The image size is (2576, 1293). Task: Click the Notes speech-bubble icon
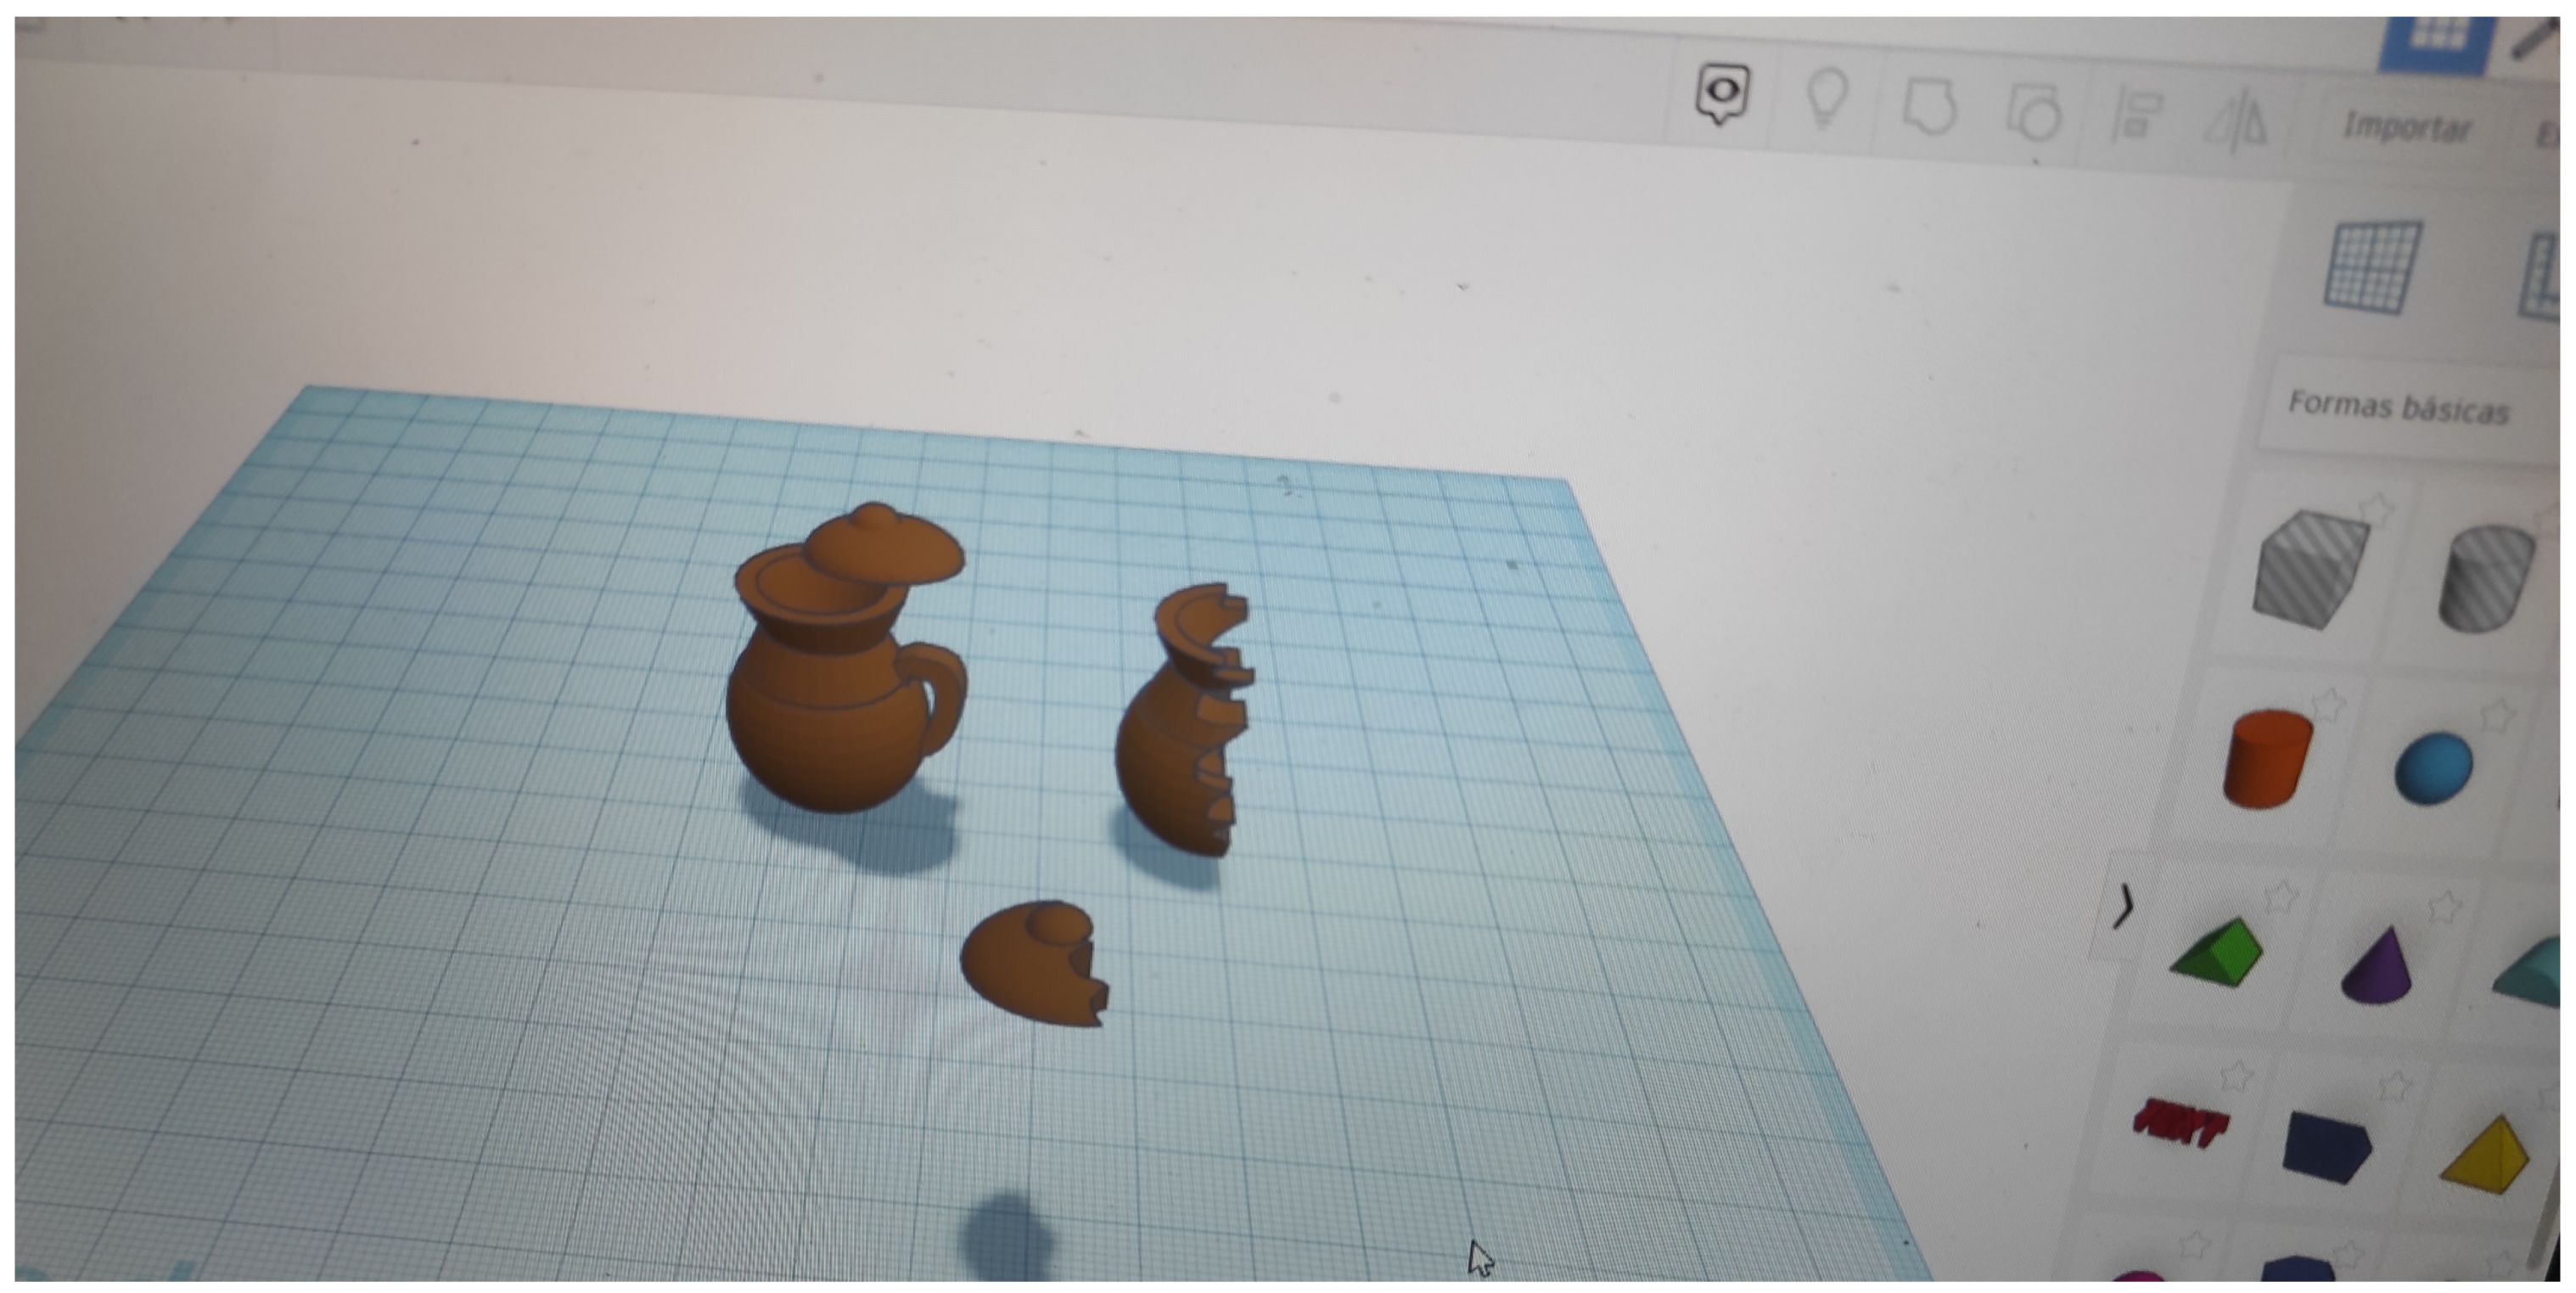tap(1722, 93)
